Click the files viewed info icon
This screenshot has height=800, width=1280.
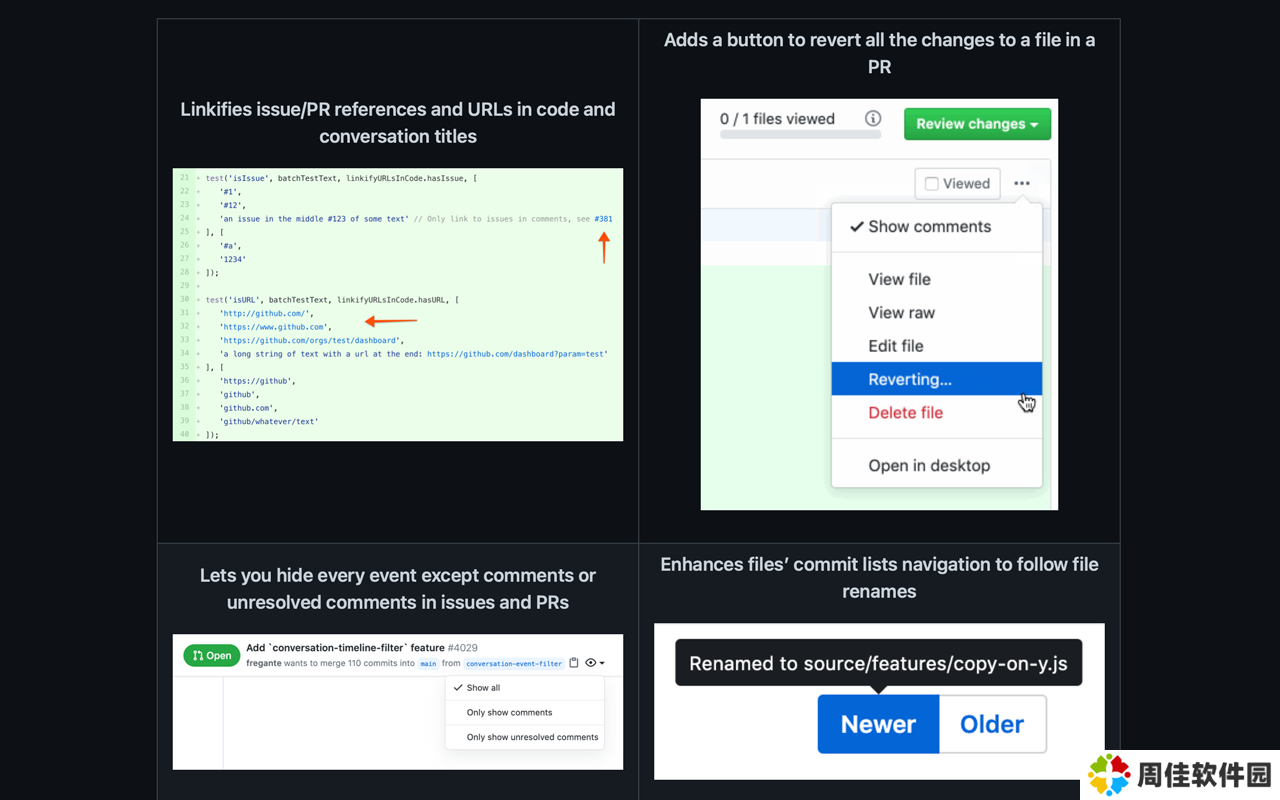[x=873, y=118]
